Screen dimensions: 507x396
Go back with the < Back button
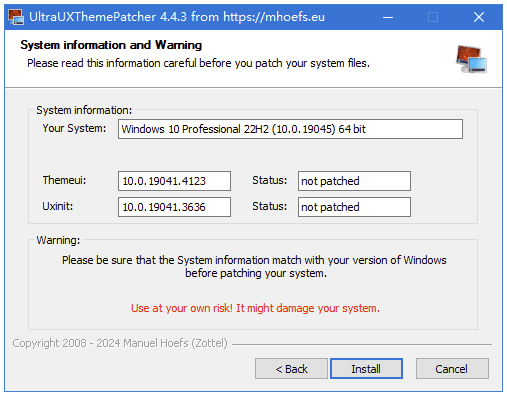coord(291,369)
